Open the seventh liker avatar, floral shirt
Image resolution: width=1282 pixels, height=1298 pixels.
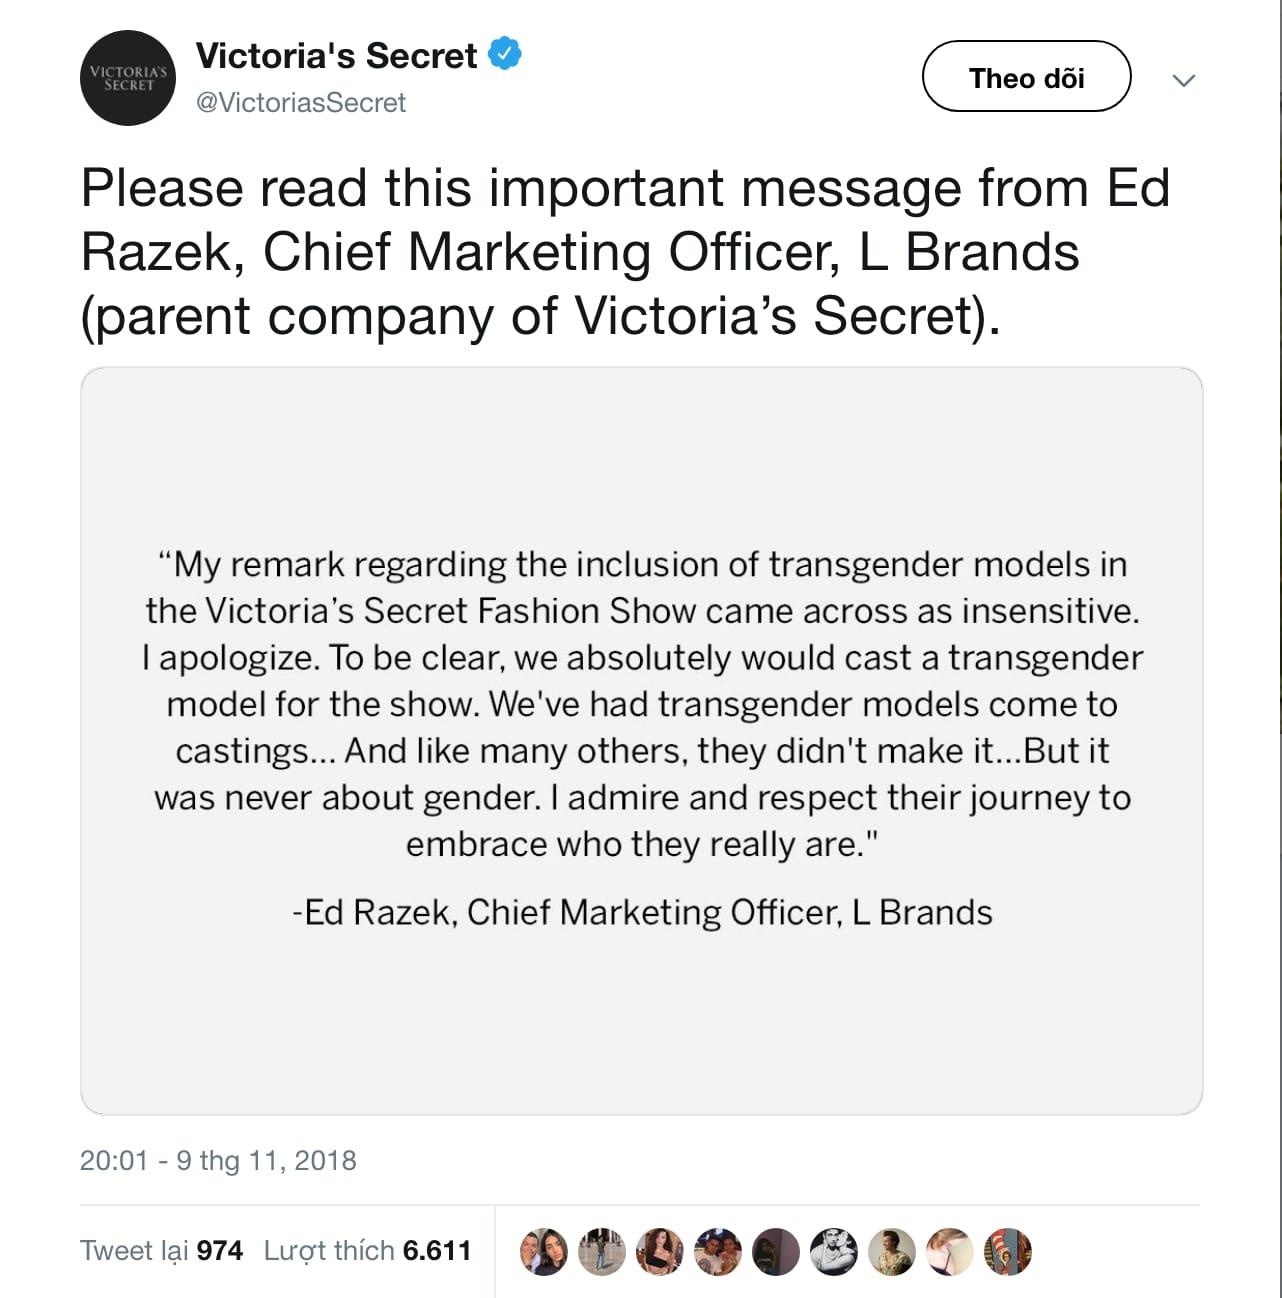[x=891, y=1251]
